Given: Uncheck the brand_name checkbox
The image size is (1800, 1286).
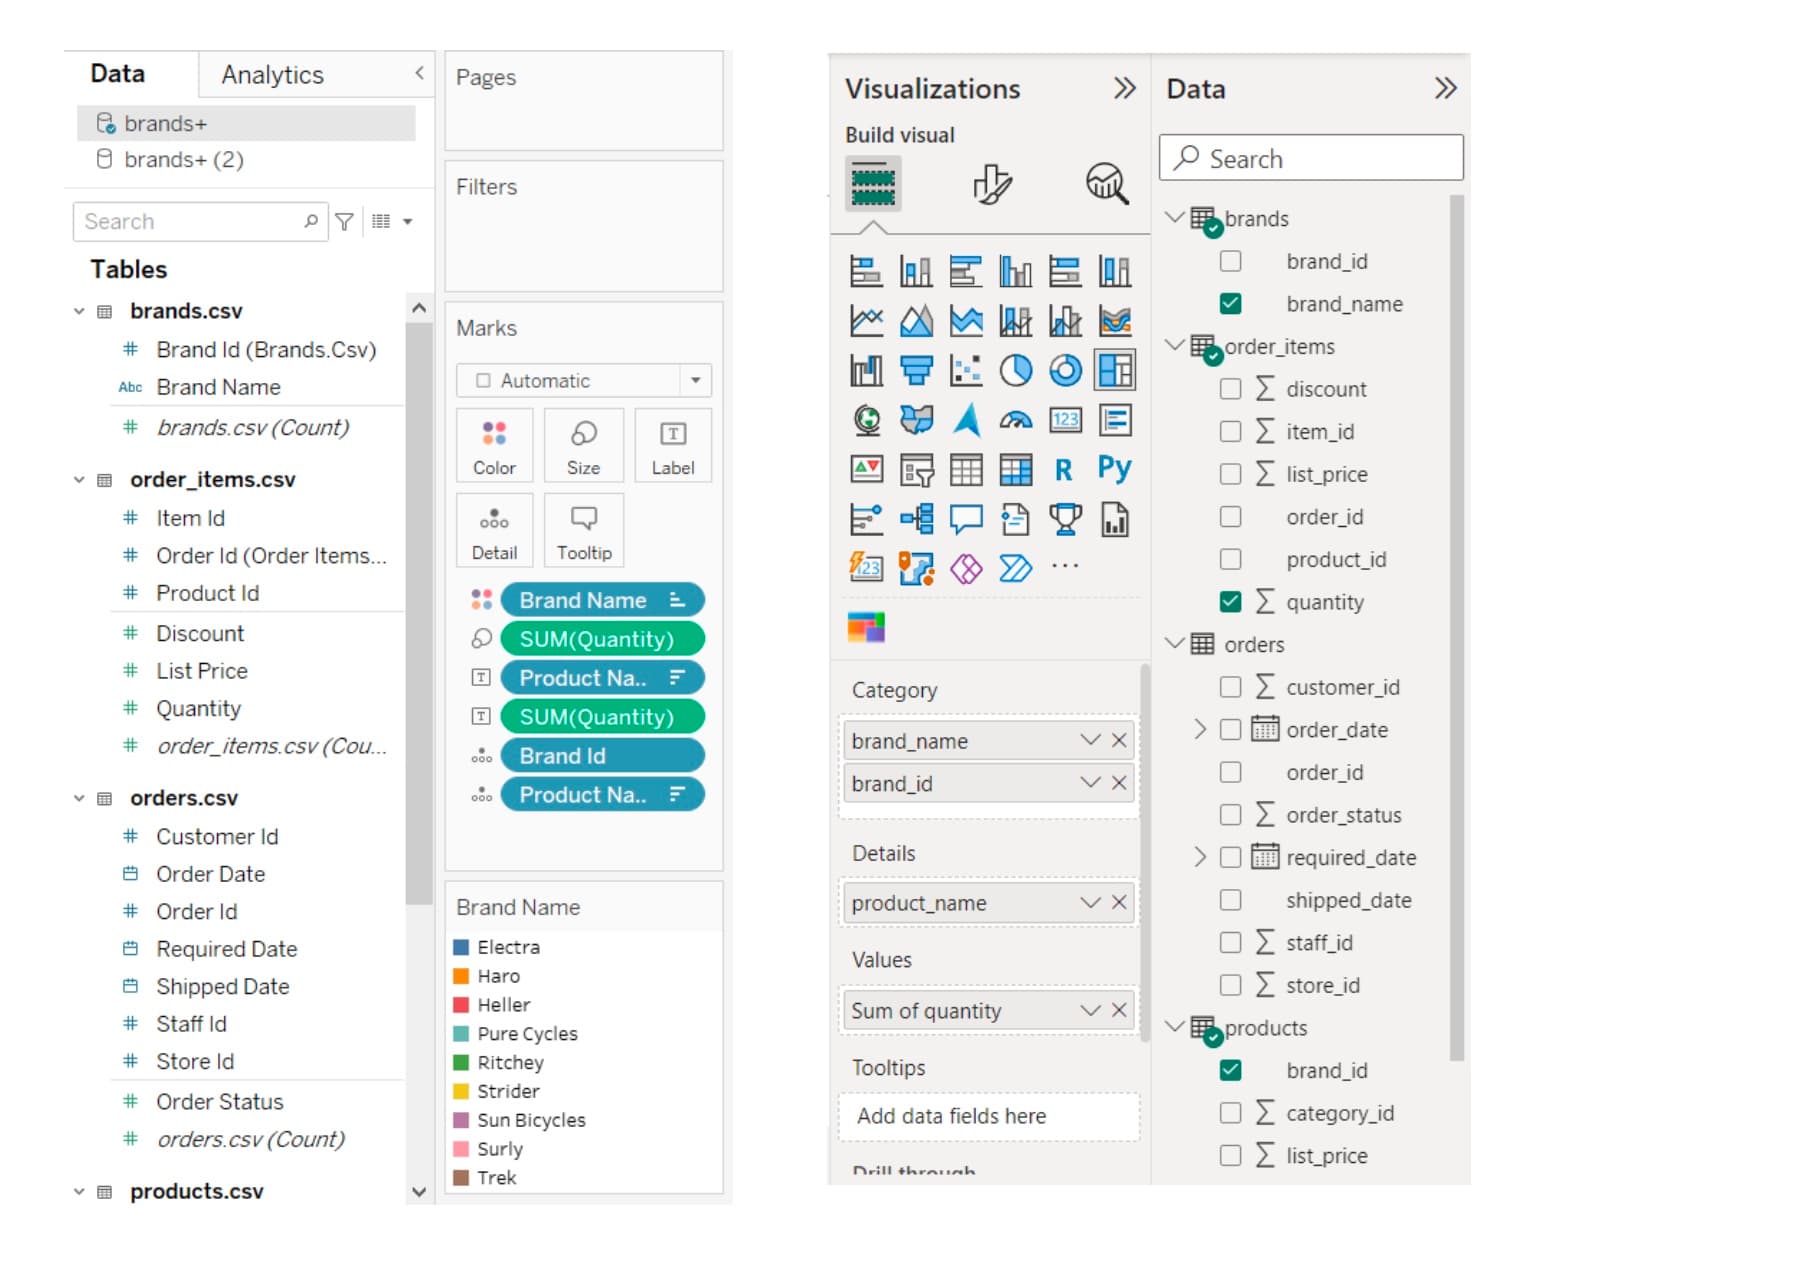Looking at the screenshot, I should coord(1231,304).
